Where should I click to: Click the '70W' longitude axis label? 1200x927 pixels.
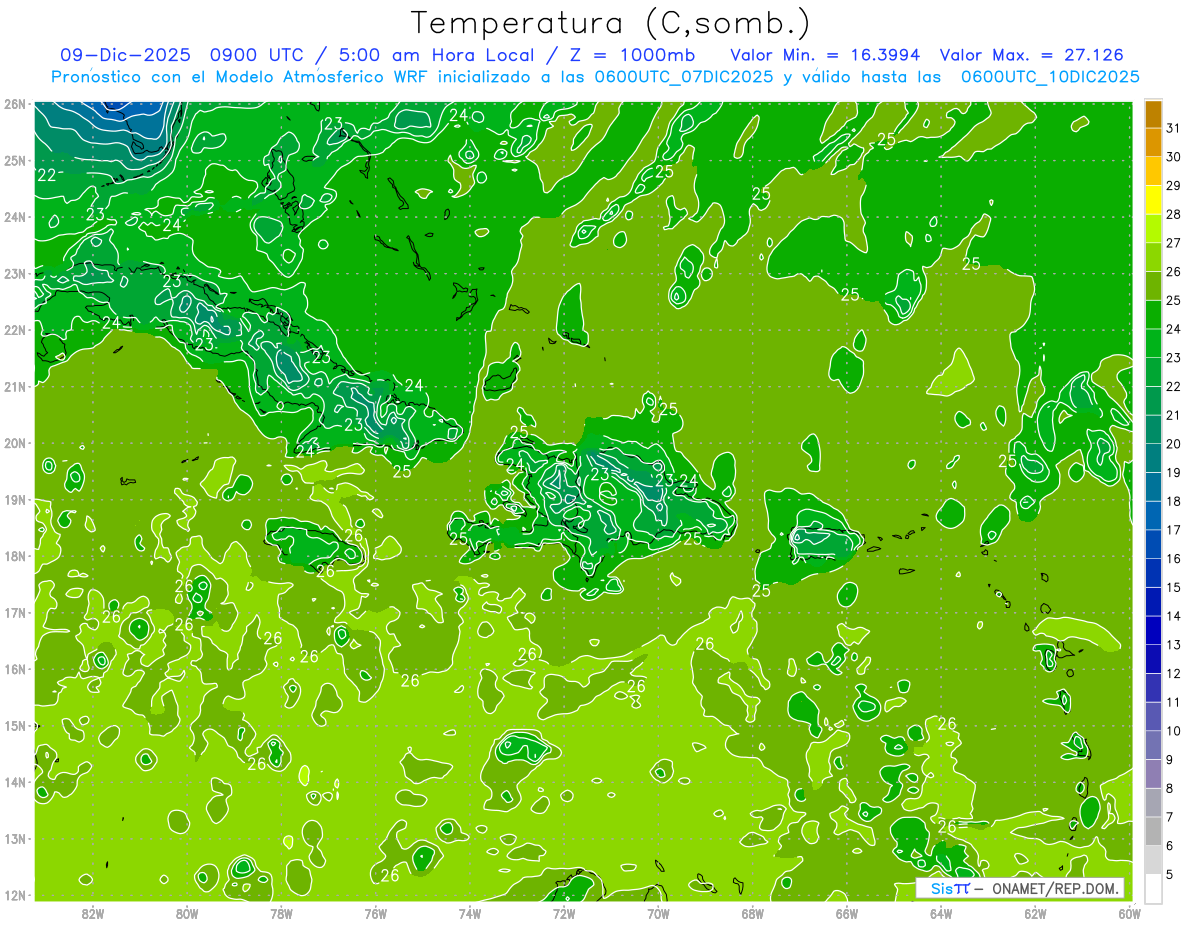pyautogui.click(x=658, y=913)
